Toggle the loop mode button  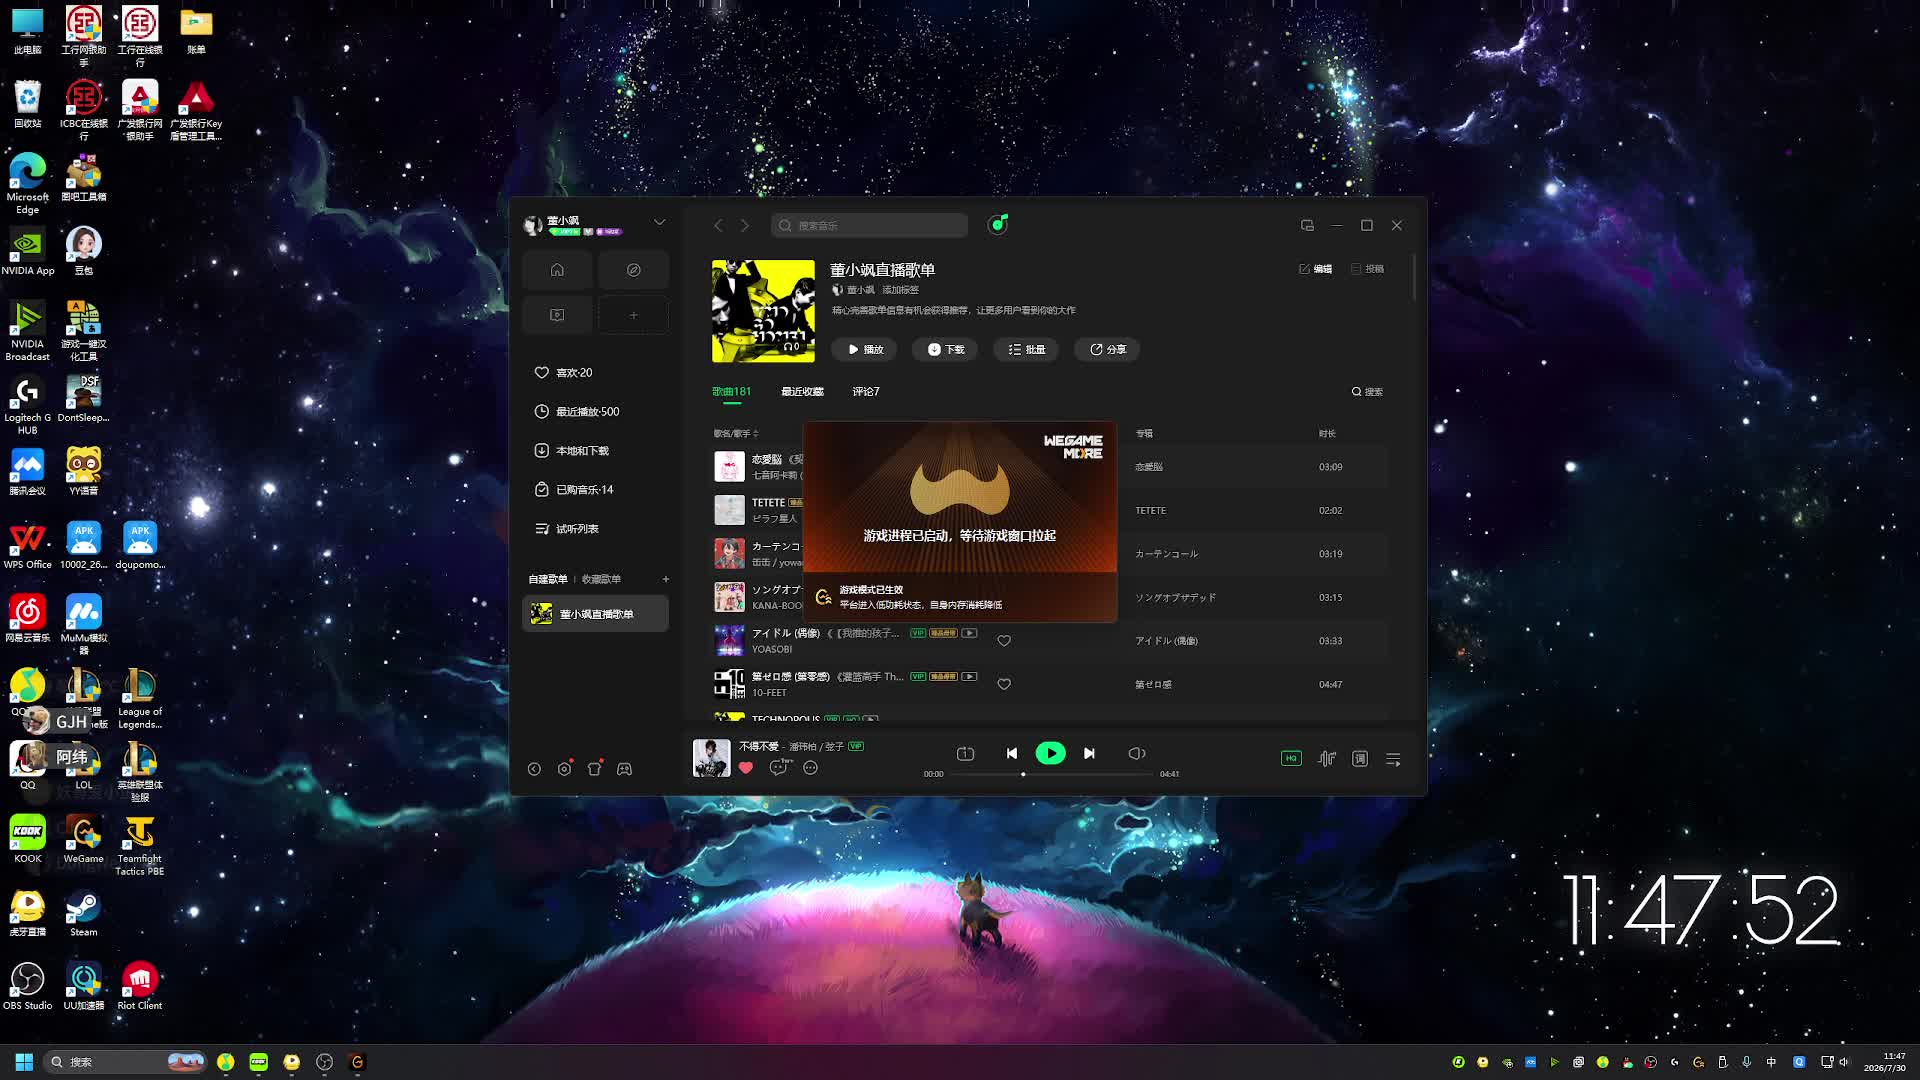(x=965, y=754)
